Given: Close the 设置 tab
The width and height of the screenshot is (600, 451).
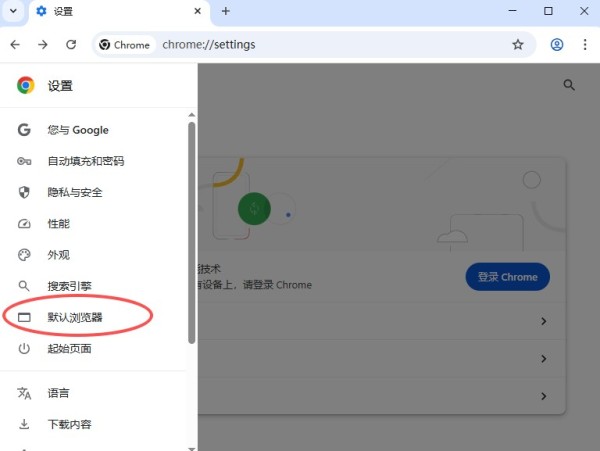Looking at the screenshot, I should pyautogui.click(x=197, y=11).
